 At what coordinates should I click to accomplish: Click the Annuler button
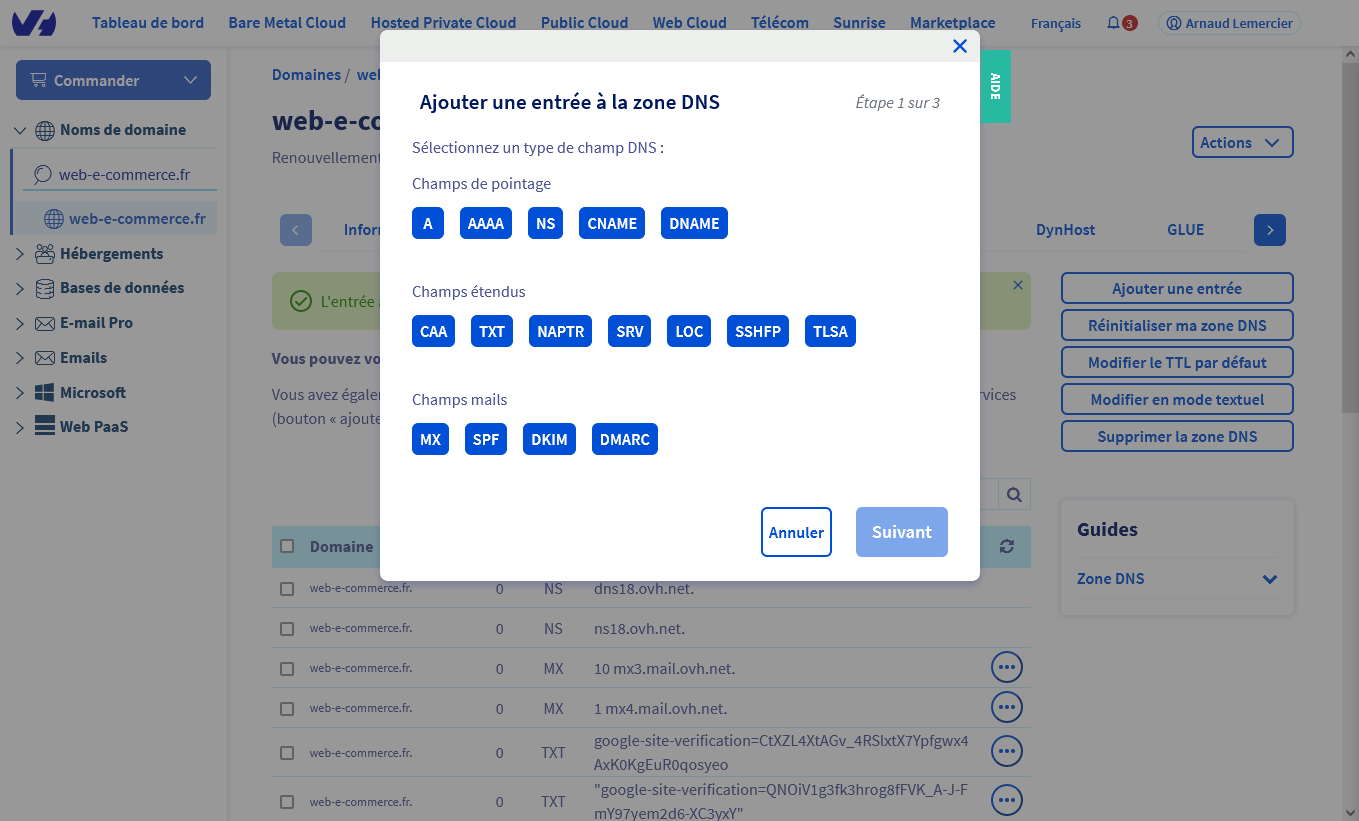796,532
